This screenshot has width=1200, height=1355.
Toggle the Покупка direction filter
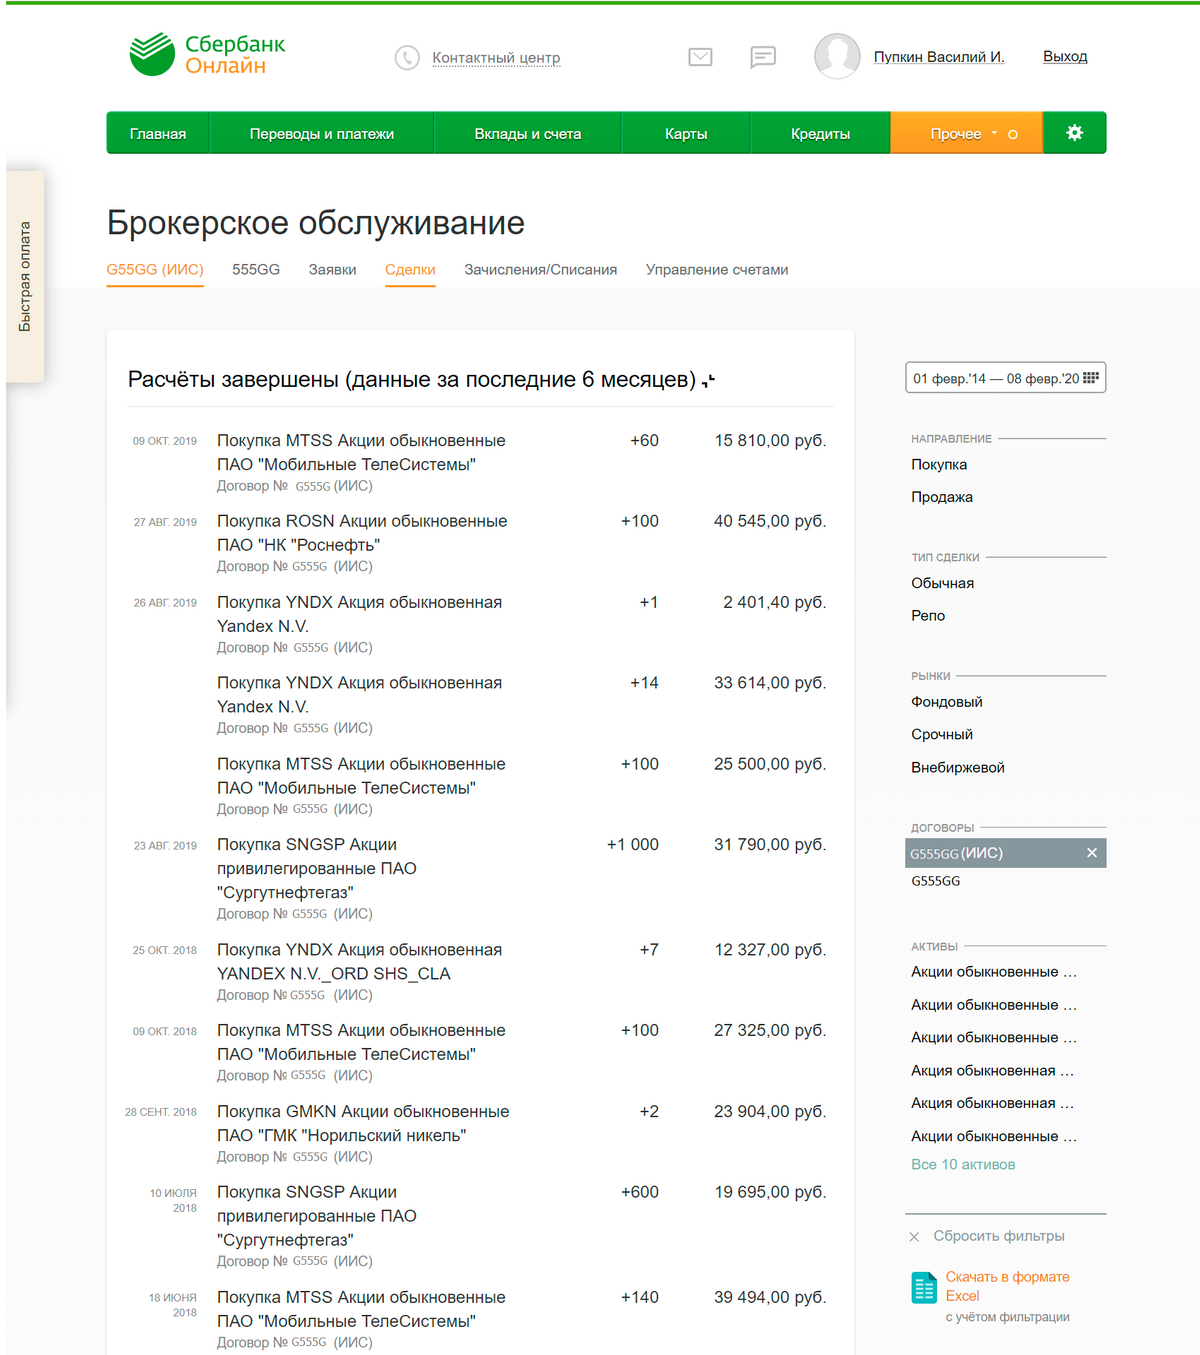(x=939, y=465)
